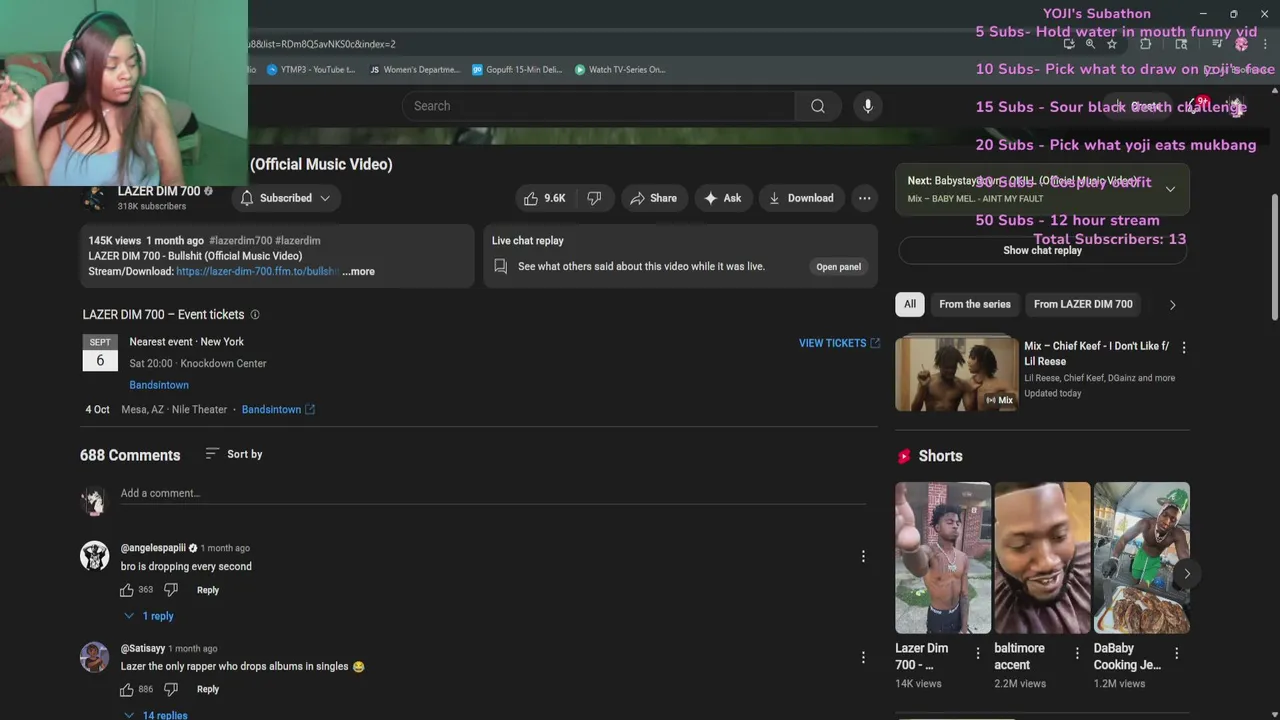The width and height of the screenshot is (1280, 720).
Task: Show more filter chips with the right arrow
Action: [1173, 304]
